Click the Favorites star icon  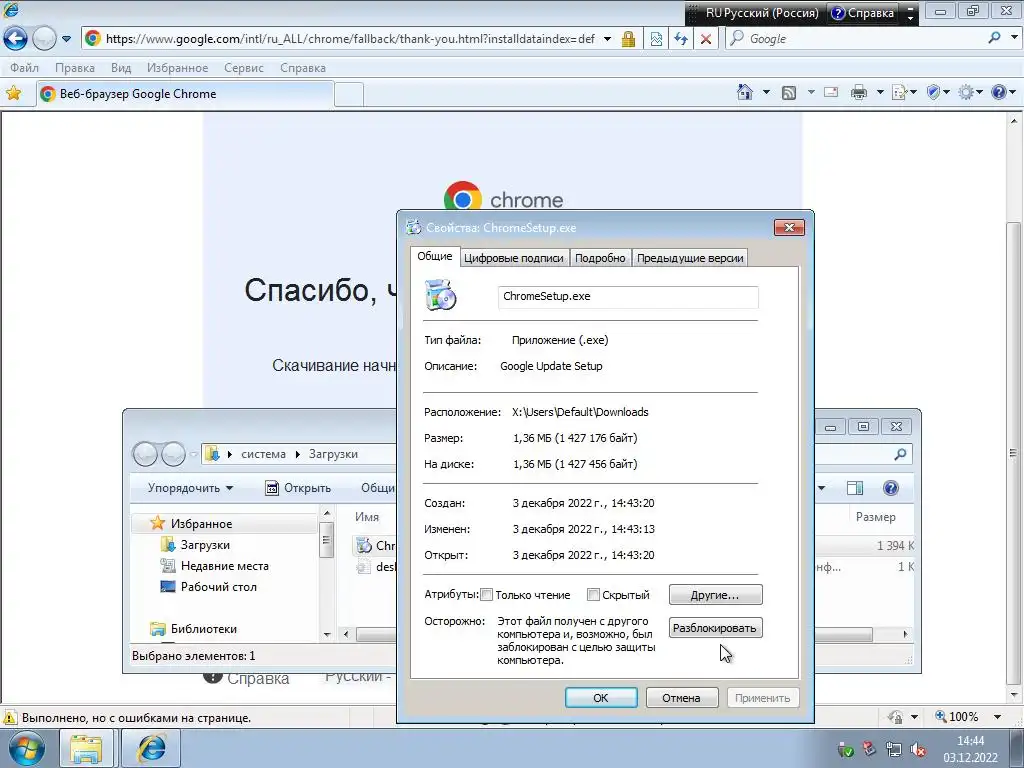(x=13, y=93)
